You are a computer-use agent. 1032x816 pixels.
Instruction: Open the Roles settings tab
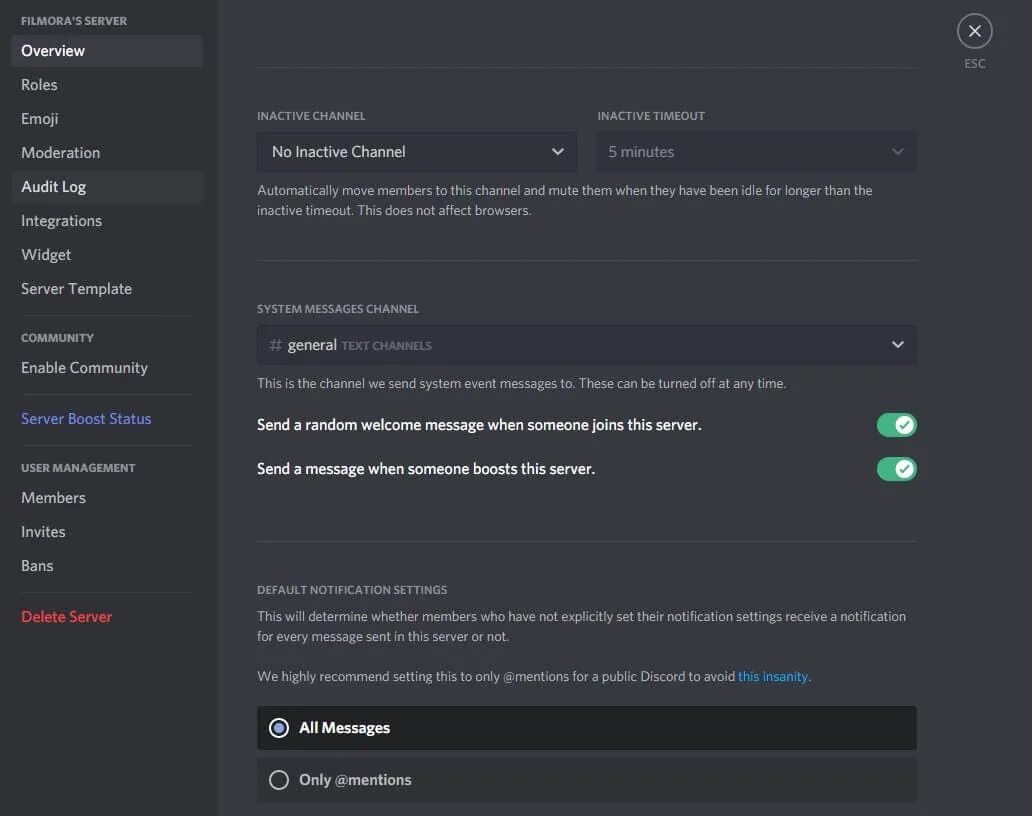40,85
